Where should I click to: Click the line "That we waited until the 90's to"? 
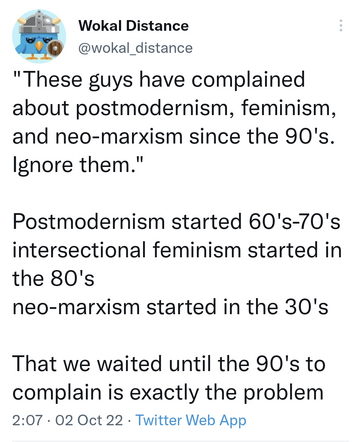[169, 364]
